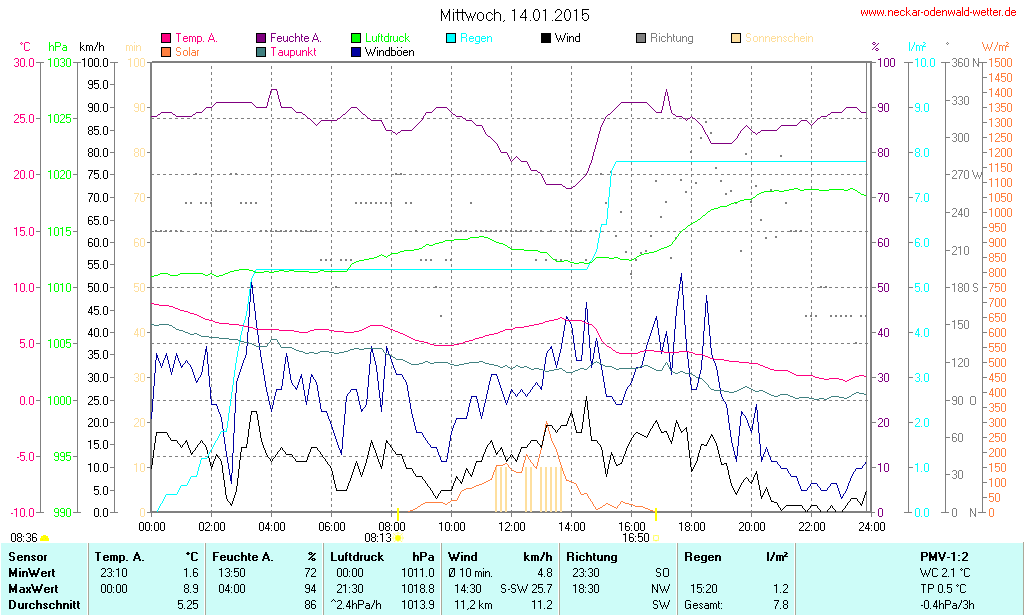Click the teal Taupunkt legend swatch

[262, 51]
